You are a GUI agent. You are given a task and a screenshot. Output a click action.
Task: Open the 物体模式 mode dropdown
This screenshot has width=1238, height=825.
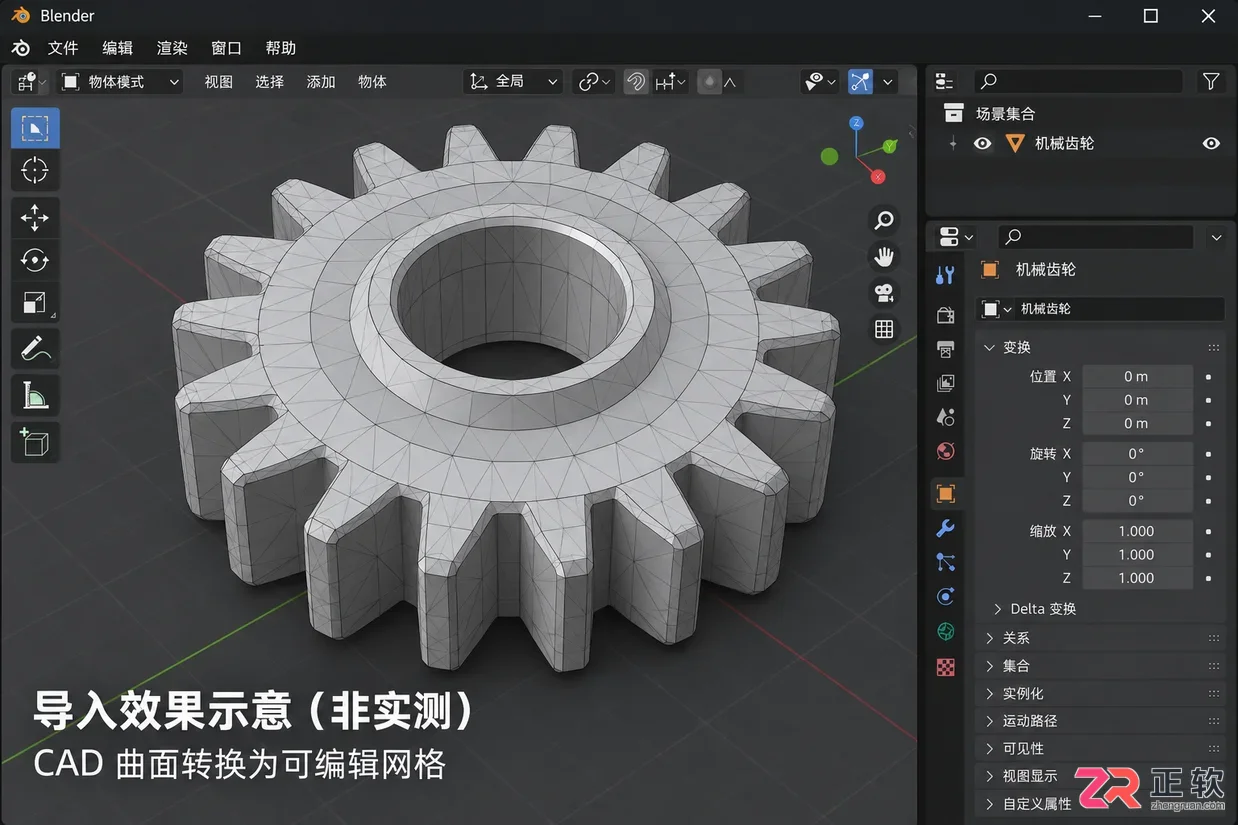(x=120, y=82)
